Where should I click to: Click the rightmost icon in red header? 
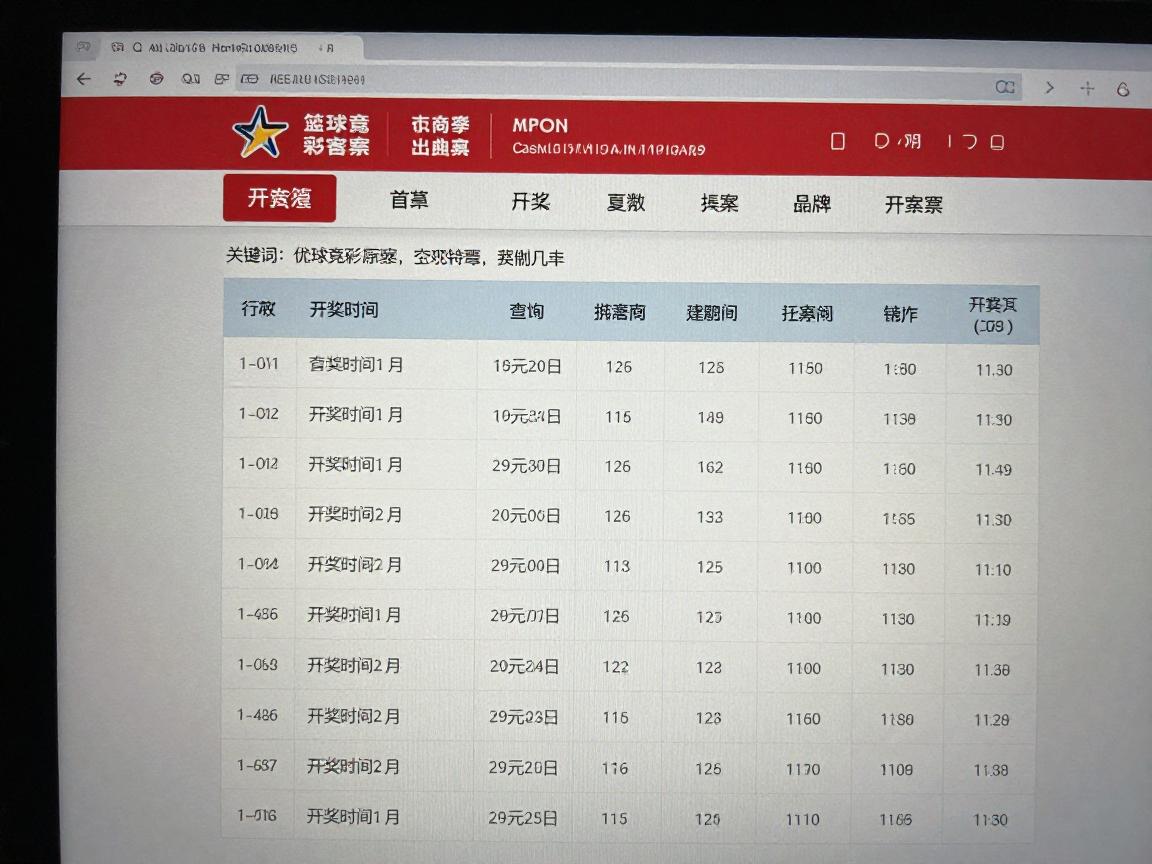point(996,142)
